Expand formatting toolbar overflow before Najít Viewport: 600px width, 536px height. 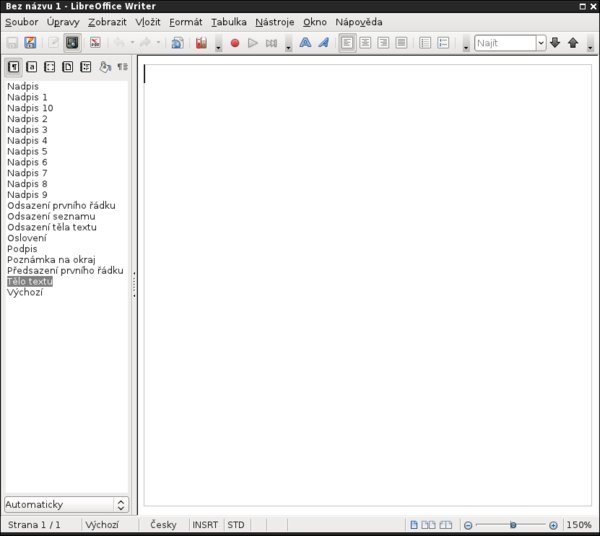click(x=466, y=44)
